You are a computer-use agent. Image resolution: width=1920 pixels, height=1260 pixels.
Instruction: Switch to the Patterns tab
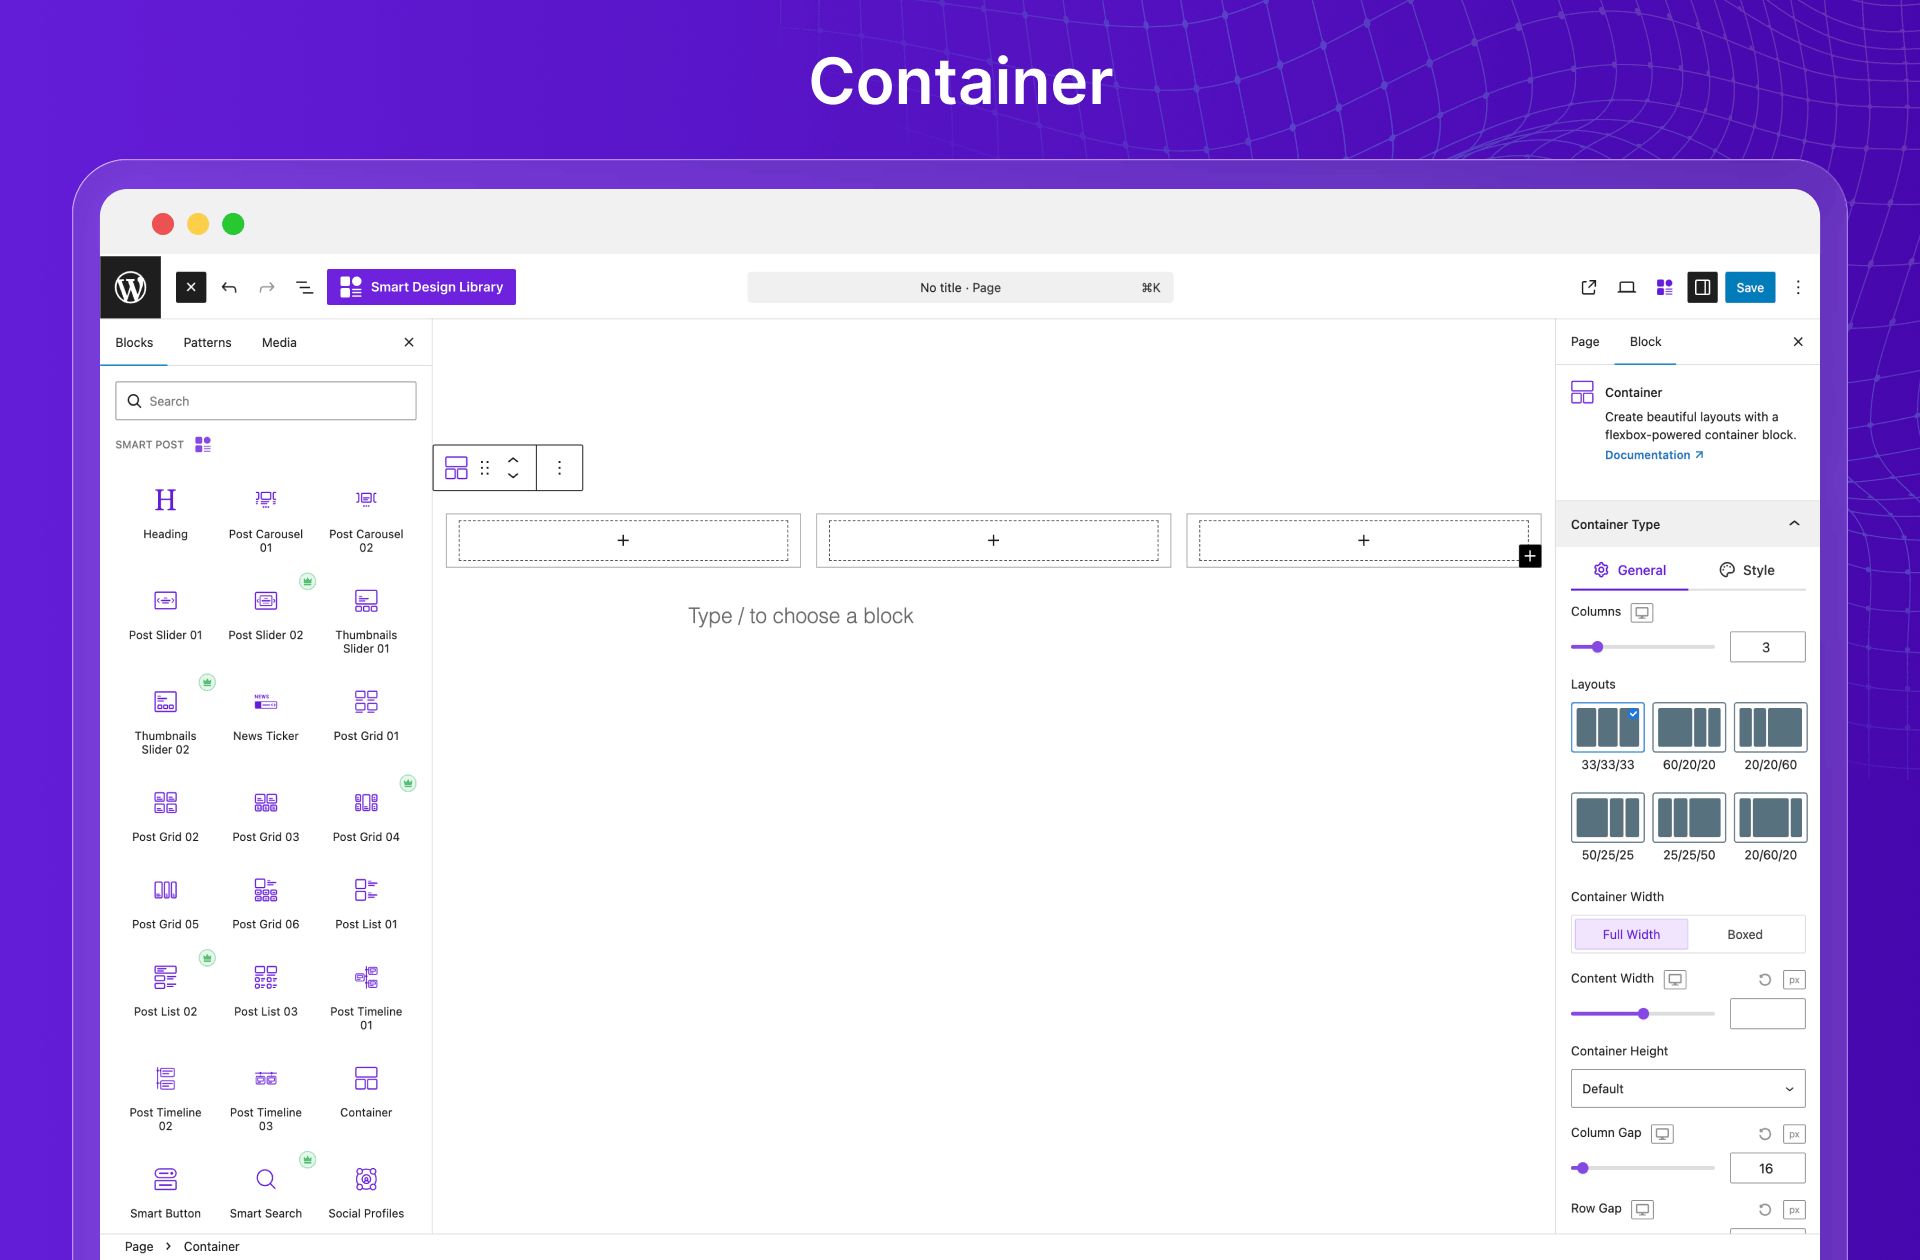[207, 343]
